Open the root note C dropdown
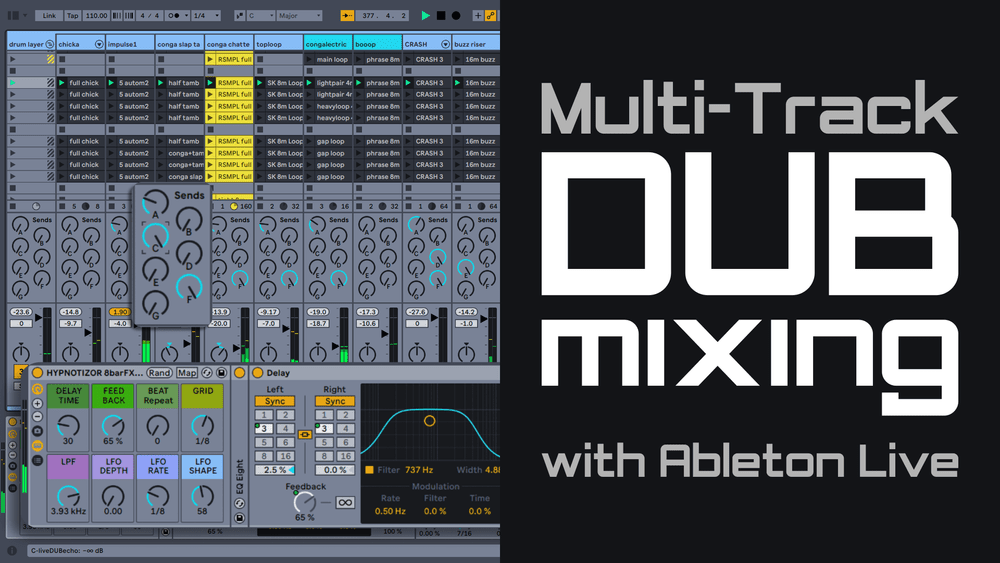The width and height of the screenshot is (1000, 563). (261, 15)
